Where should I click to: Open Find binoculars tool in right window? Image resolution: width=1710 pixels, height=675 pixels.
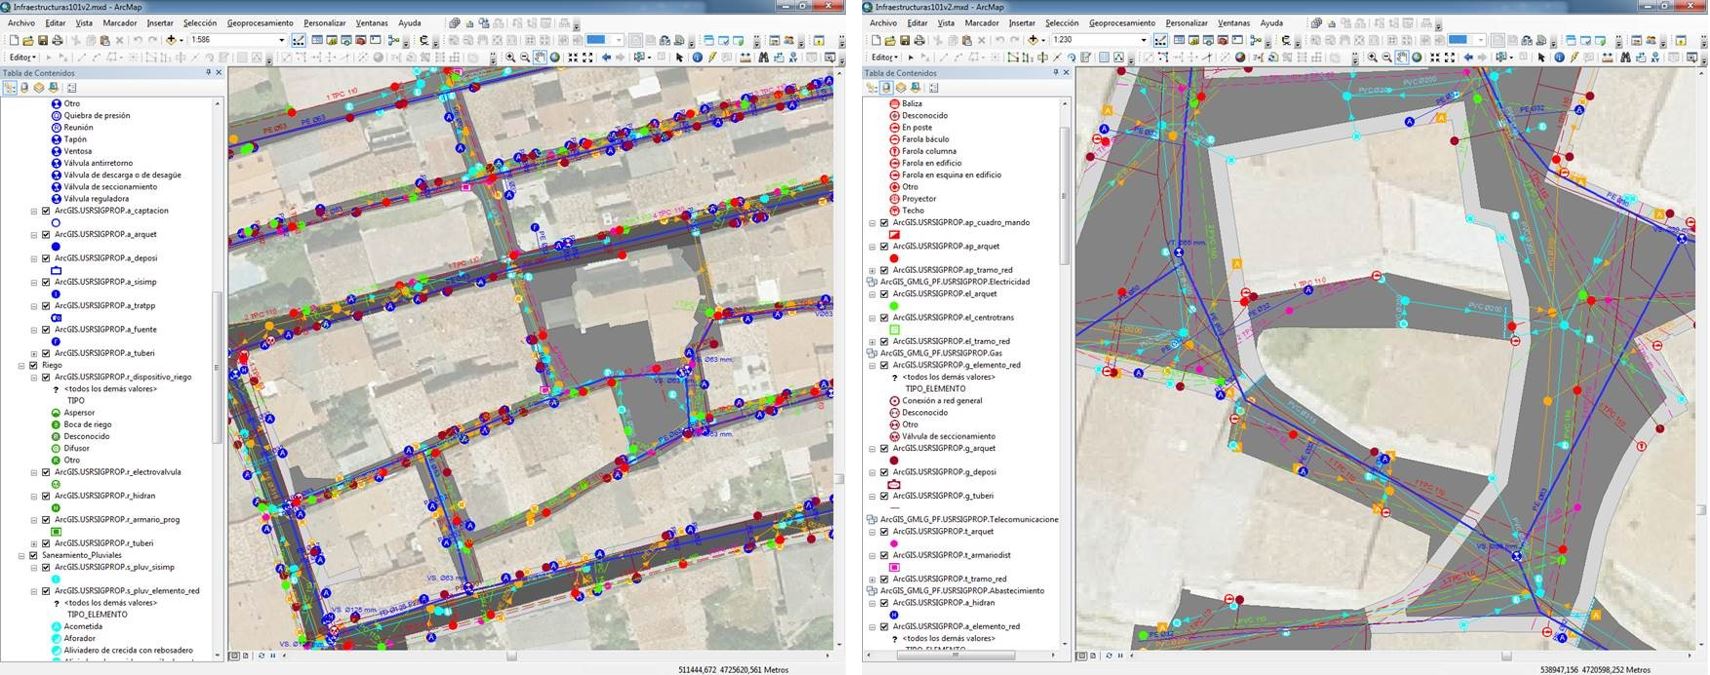pyautogui.click(x=1625, y=57)
